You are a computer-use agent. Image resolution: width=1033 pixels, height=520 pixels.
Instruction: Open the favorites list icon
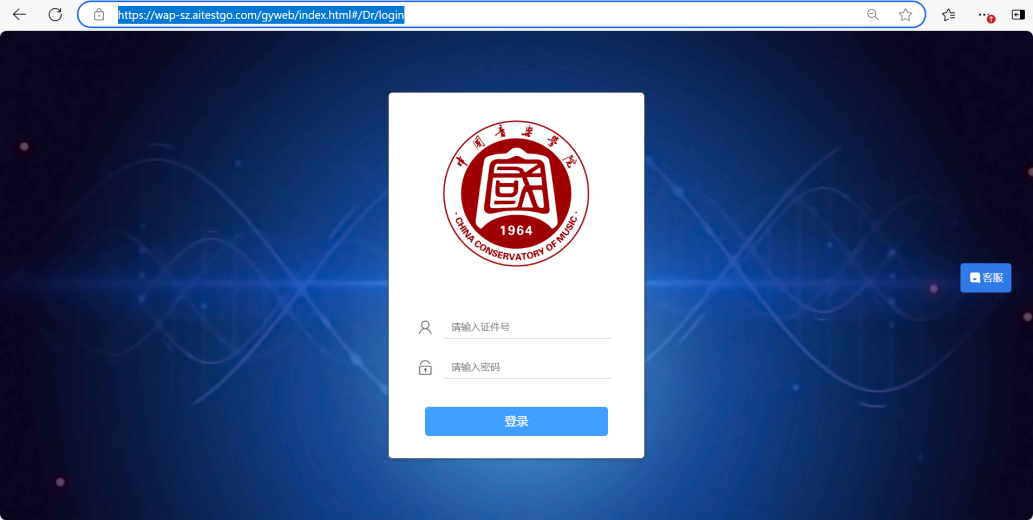coord(948,14)
